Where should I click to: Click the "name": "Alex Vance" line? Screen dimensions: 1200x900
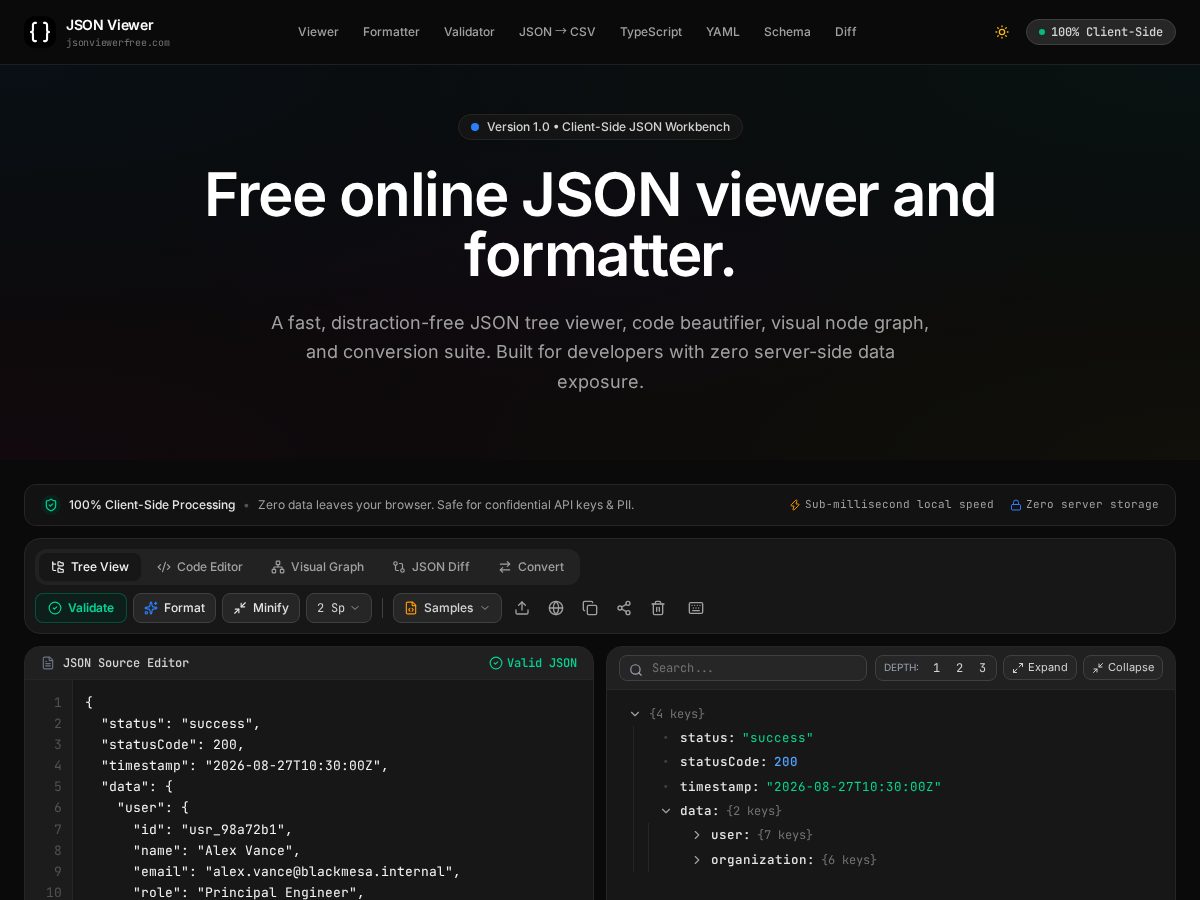(x=217, y=851)
